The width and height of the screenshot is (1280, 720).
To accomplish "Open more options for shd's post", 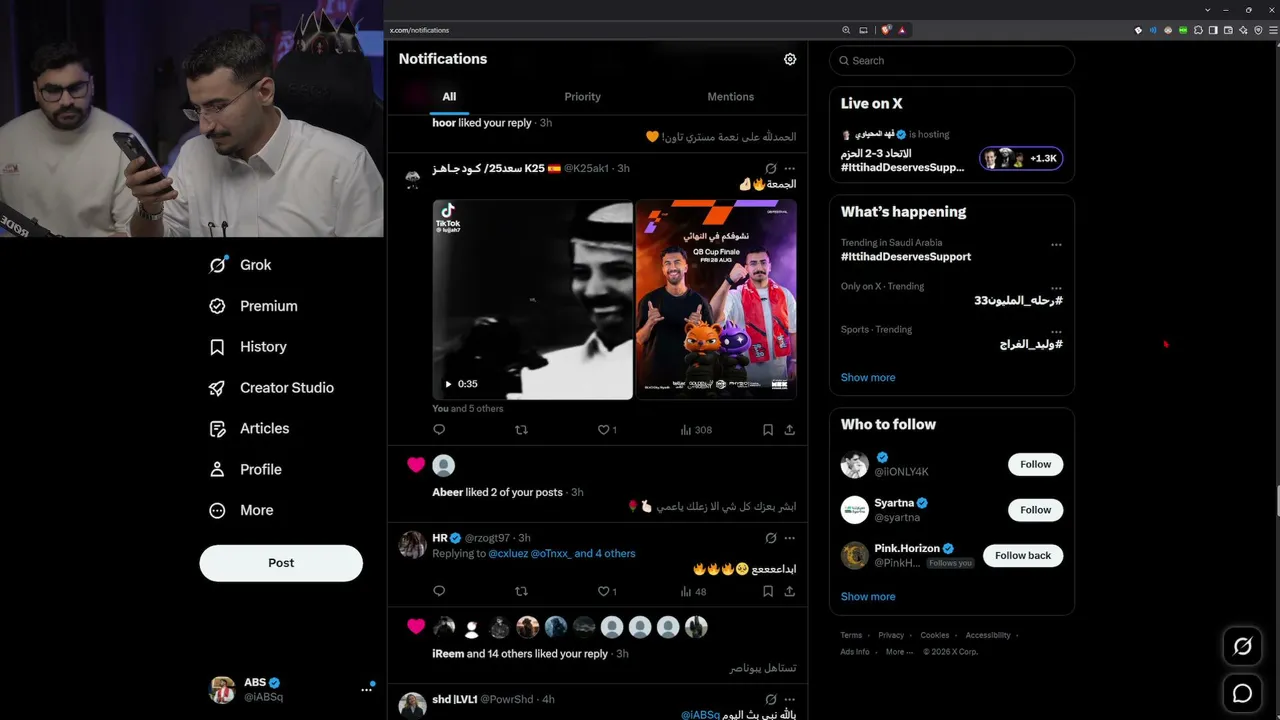I will (790, 699).
